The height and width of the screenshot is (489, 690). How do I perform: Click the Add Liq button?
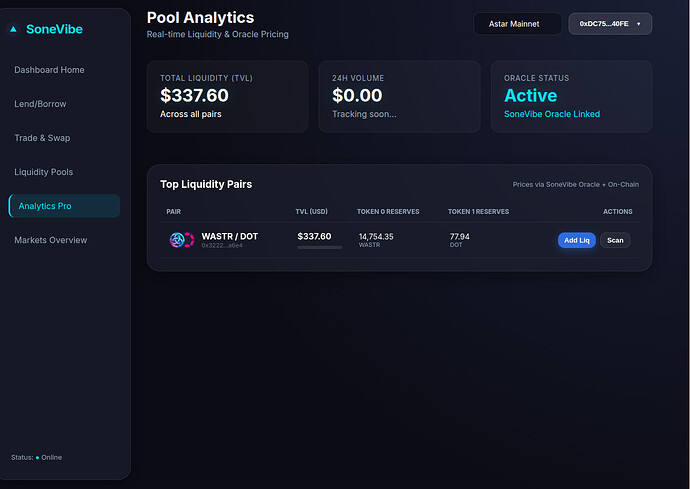[x=576, y=240]
